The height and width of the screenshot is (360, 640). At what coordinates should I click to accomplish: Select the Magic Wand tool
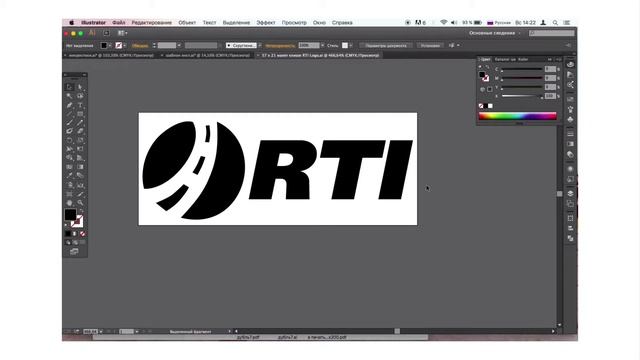tap(69, 96)
